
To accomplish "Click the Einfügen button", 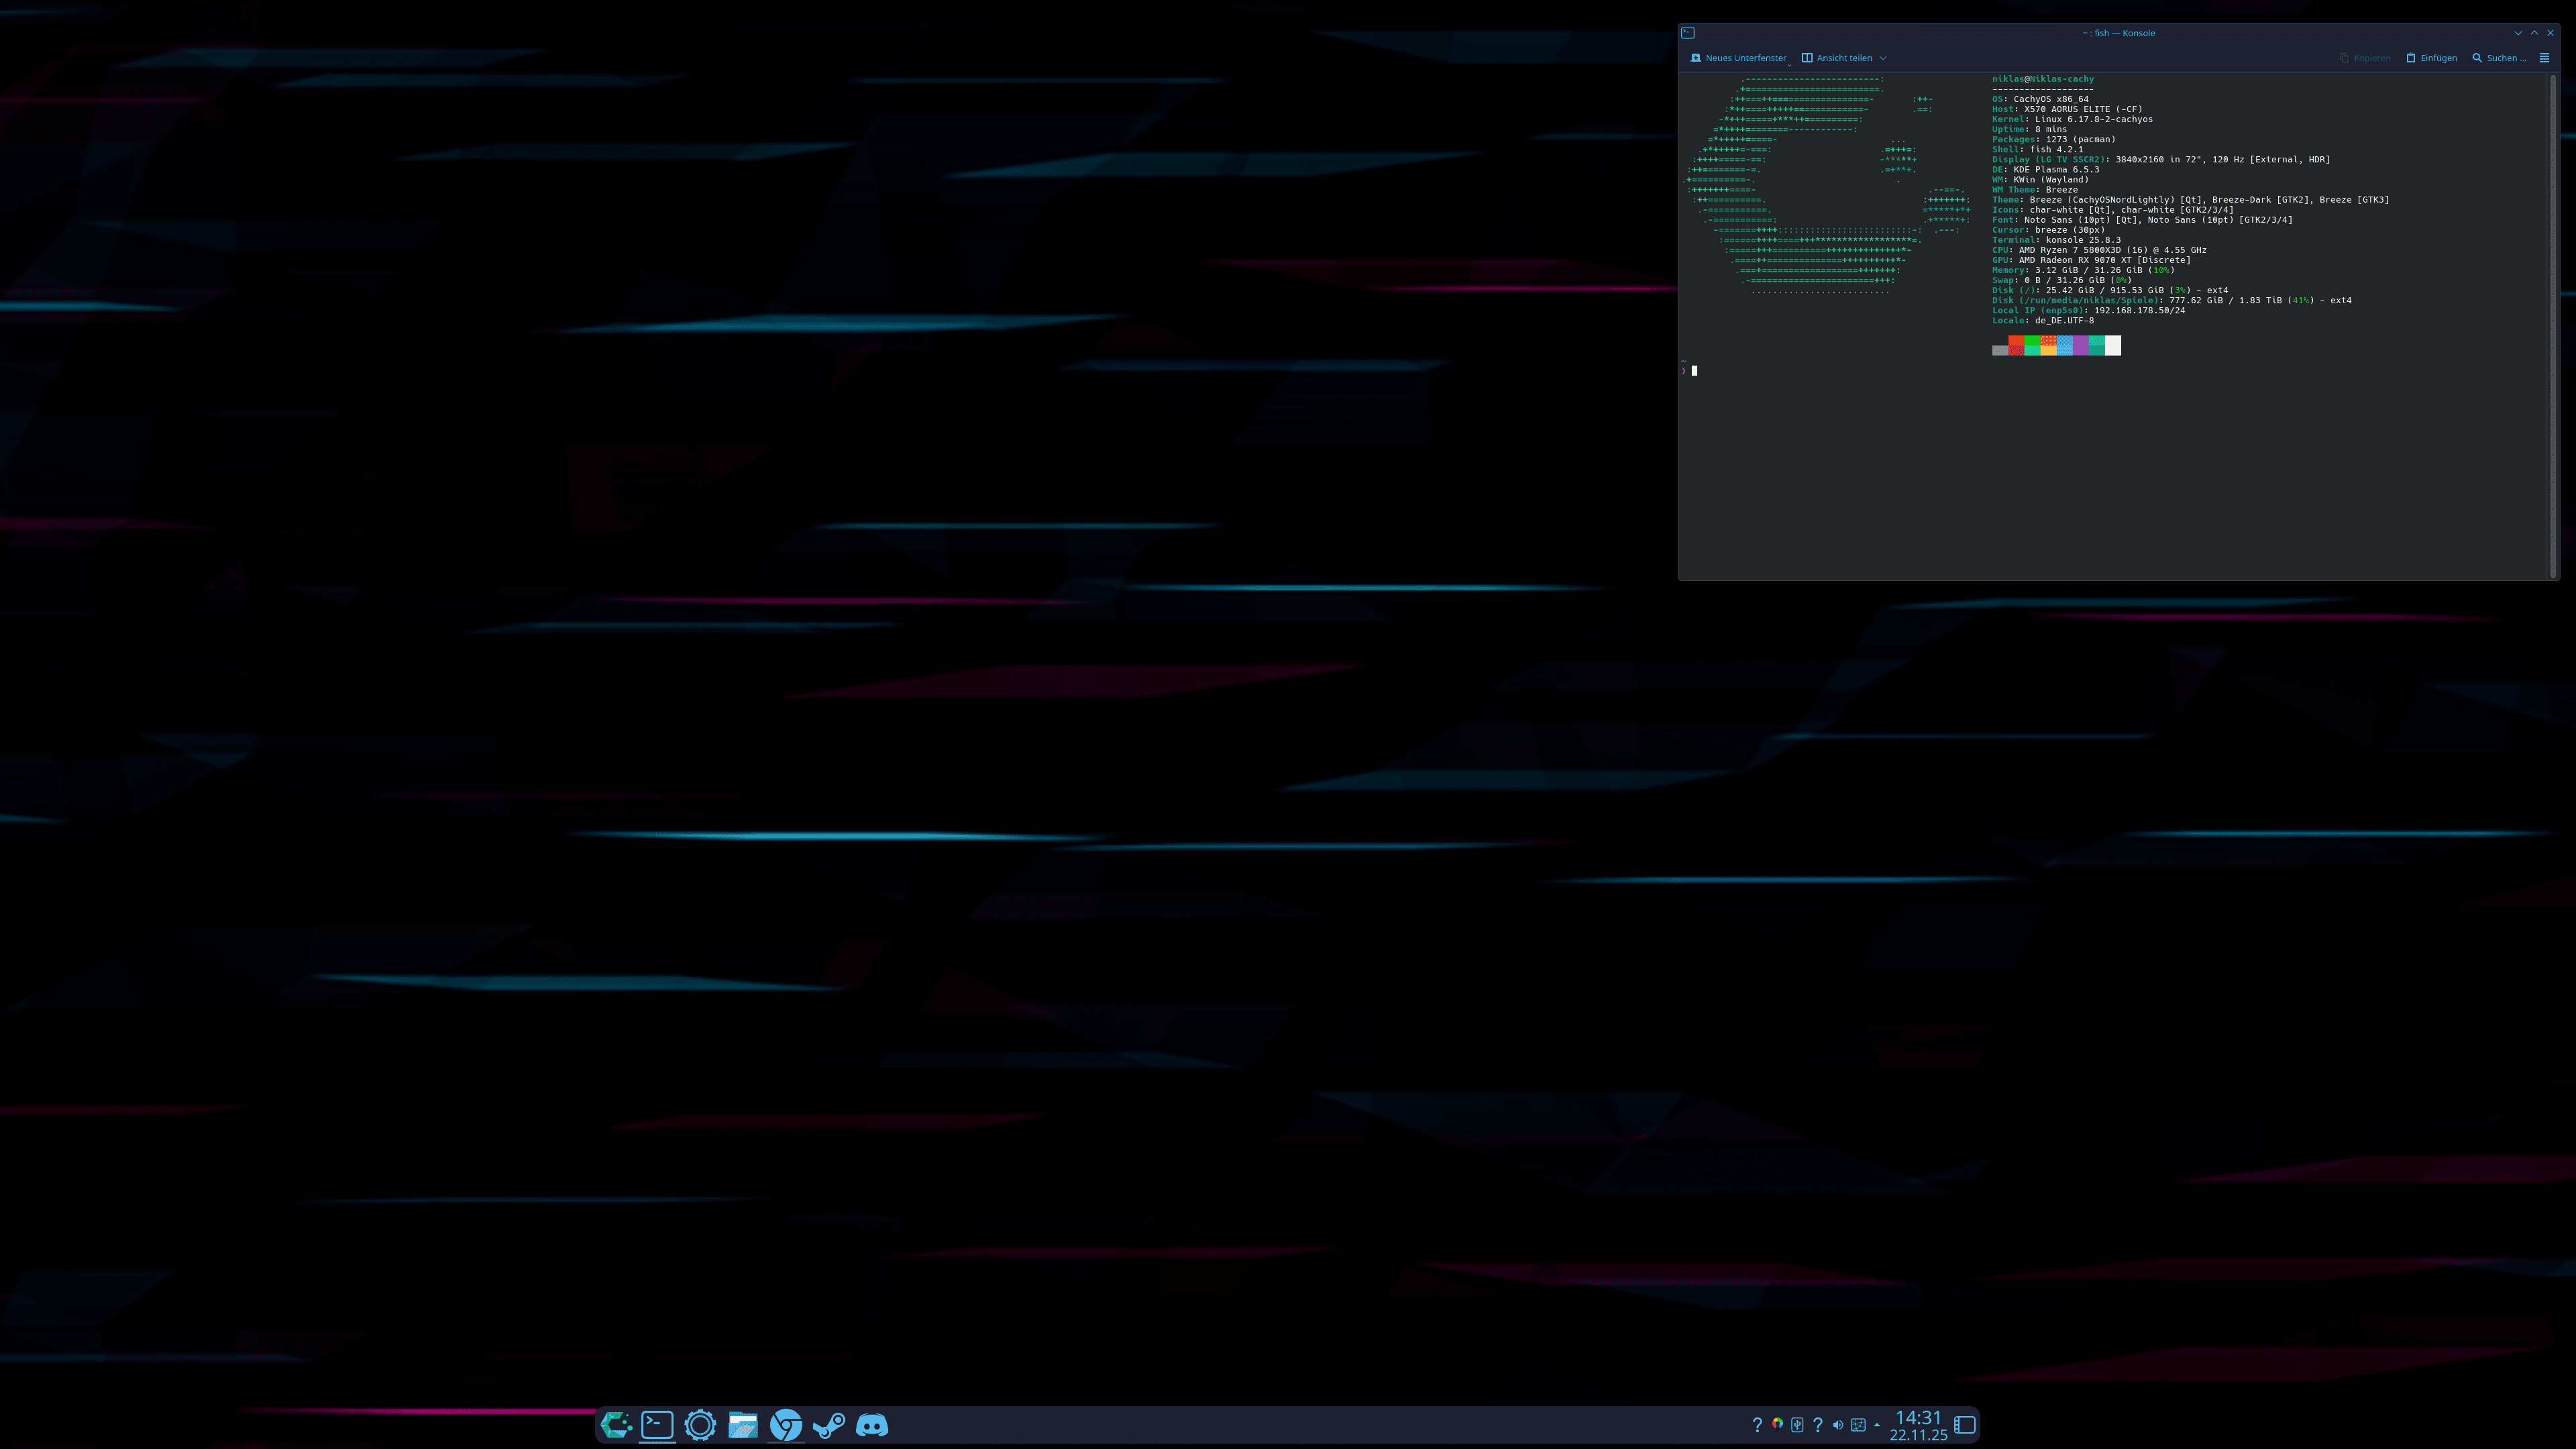I will (2431, 57).
